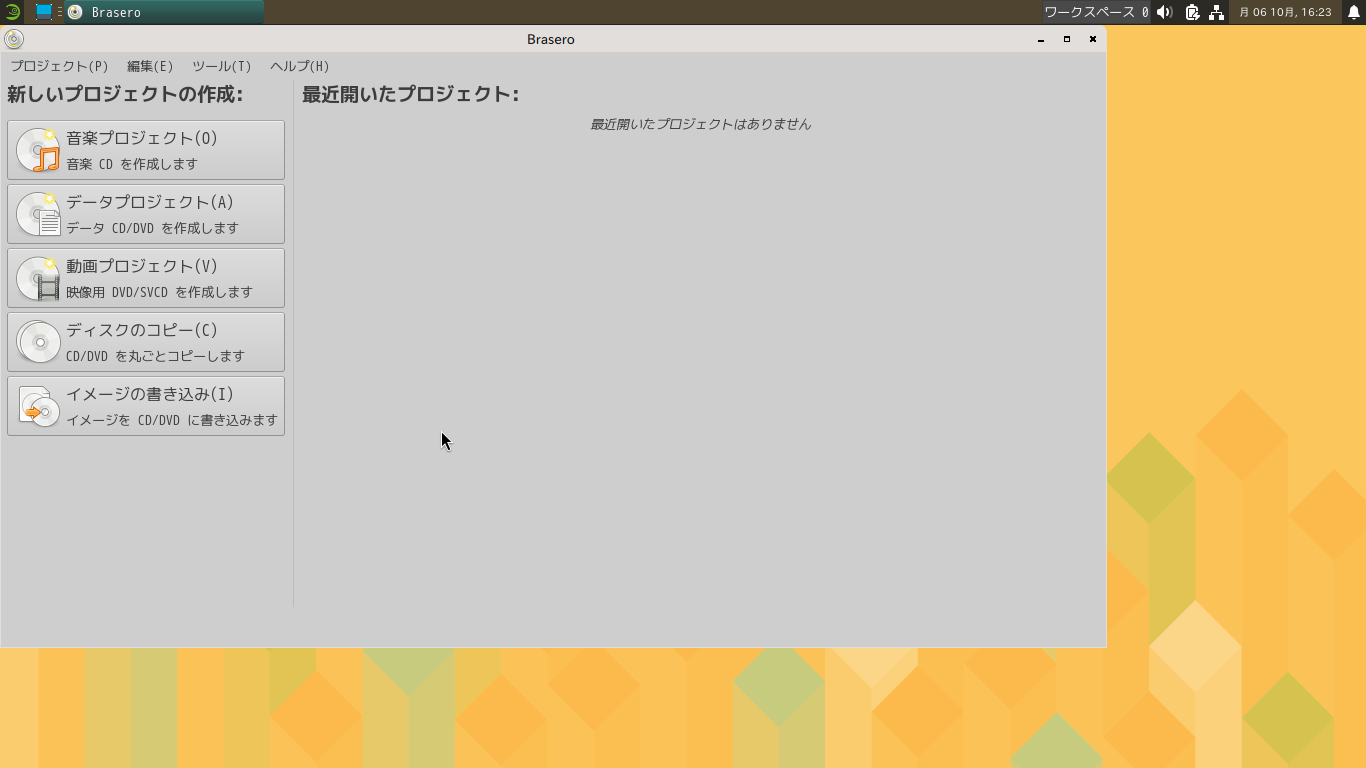The width and height of the screenshot is (1366, 768).
Task: Click the show desktop icon in the panel
Action: [44, 12]
